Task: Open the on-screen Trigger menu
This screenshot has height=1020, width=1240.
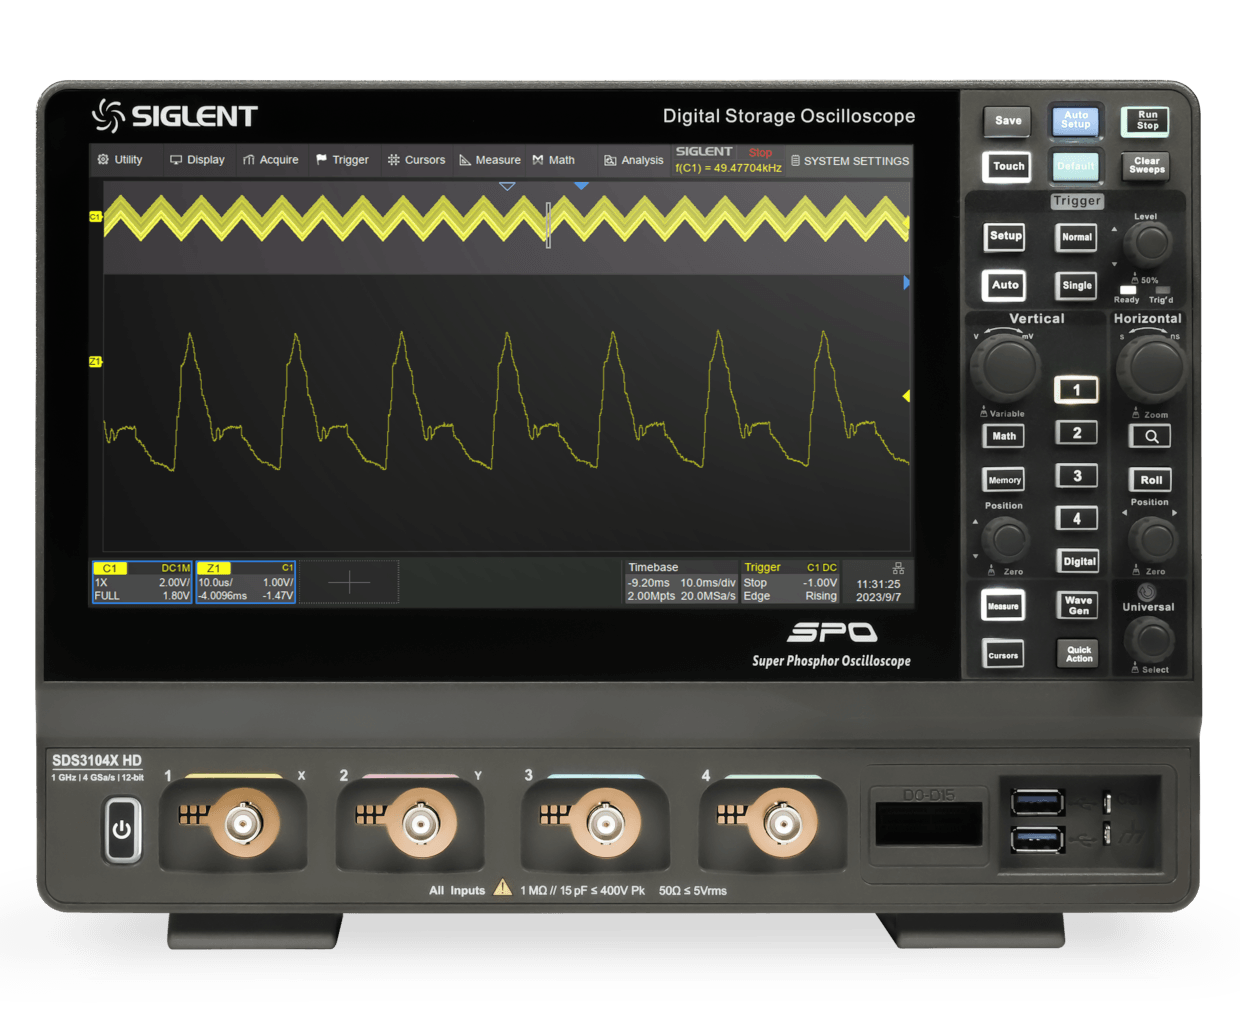Action: point(342,160)
